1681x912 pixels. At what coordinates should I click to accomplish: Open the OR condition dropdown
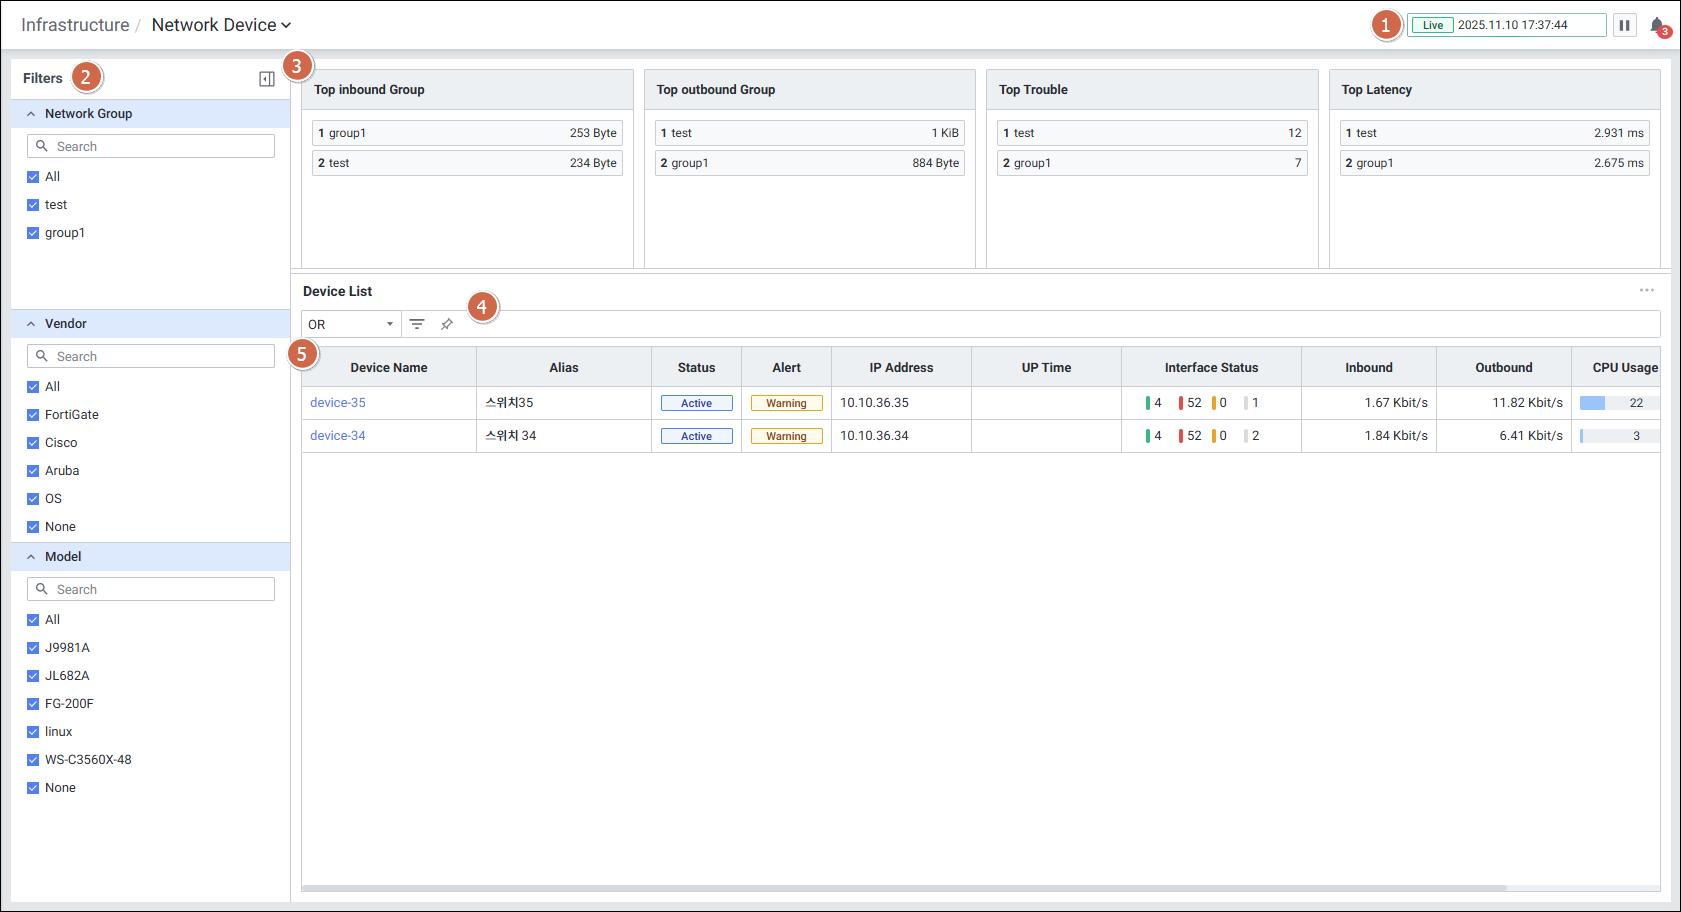pyautogui.click(x=351, y=324)
